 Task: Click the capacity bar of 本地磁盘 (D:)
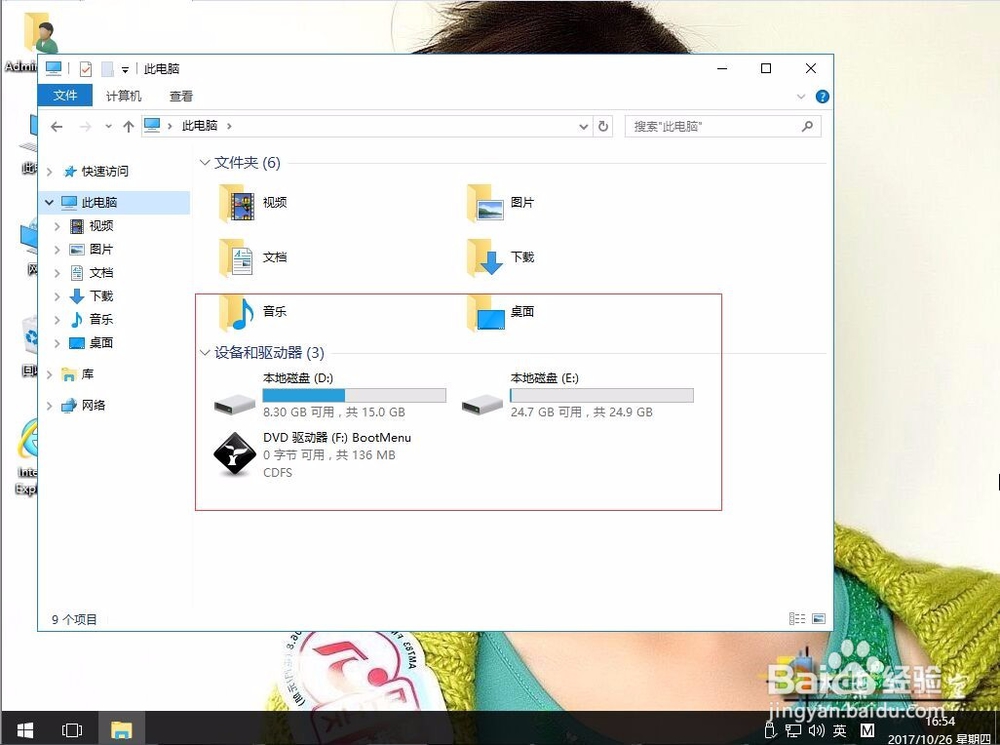pos(355,394)
